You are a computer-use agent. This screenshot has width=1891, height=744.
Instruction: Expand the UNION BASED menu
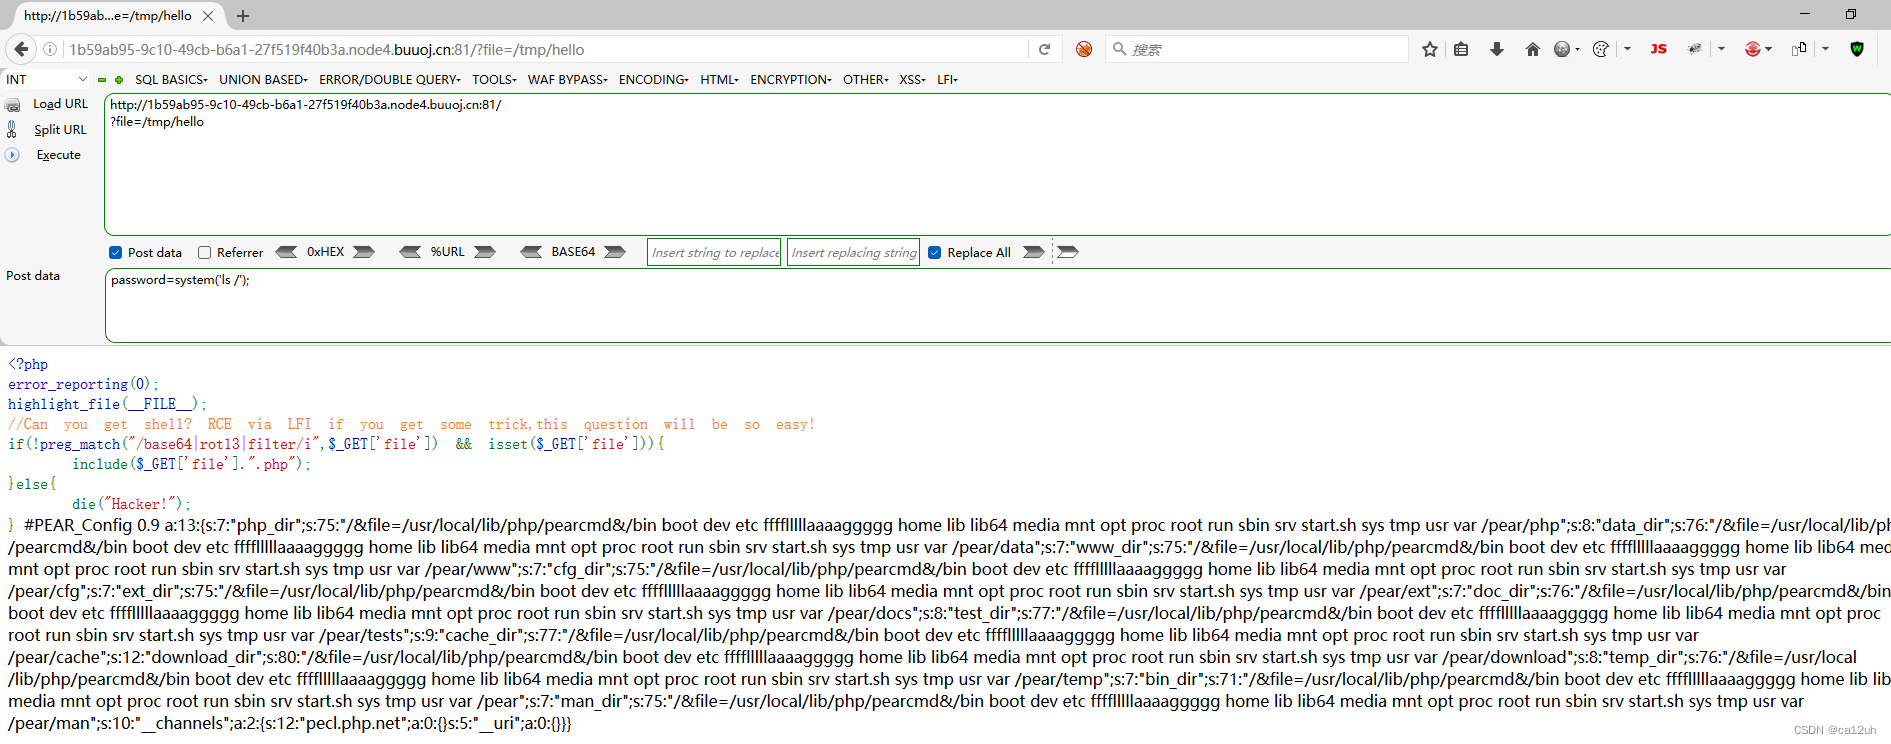263,80
